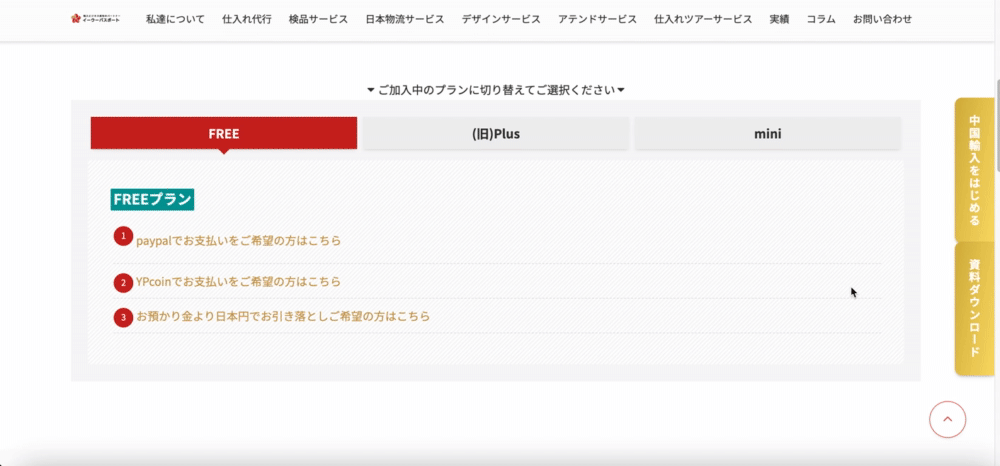Open the 仕入れ代行 menu item
The image size is (1000, 466).
pyautogui.click(x=247, y=19)
